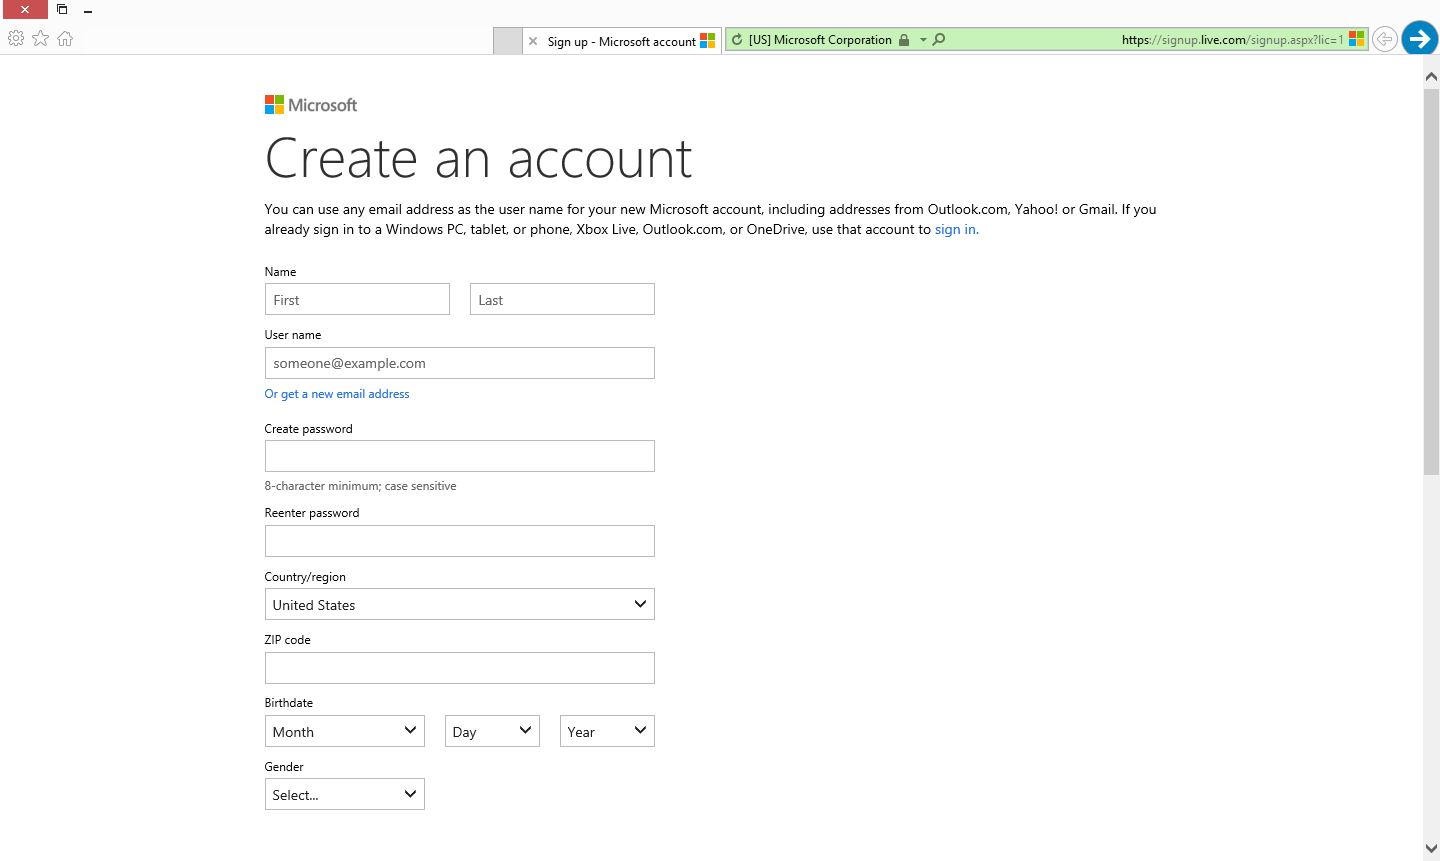
Task: Minimize the browser window
Action: pos(88,10)
